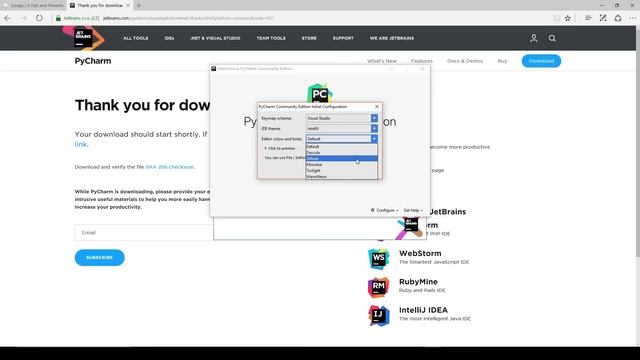
Task: Choose Monokai in the color scheme list
Action: [342, 164]
